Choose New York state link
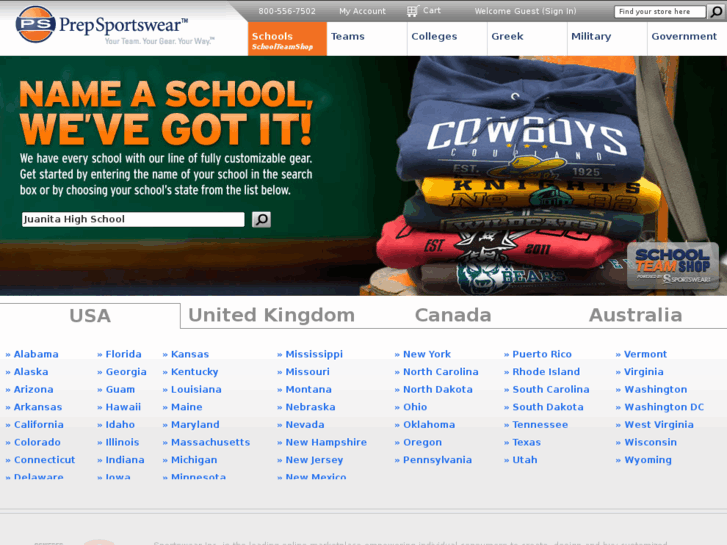 pyautogui.click(x=427, y=354)
